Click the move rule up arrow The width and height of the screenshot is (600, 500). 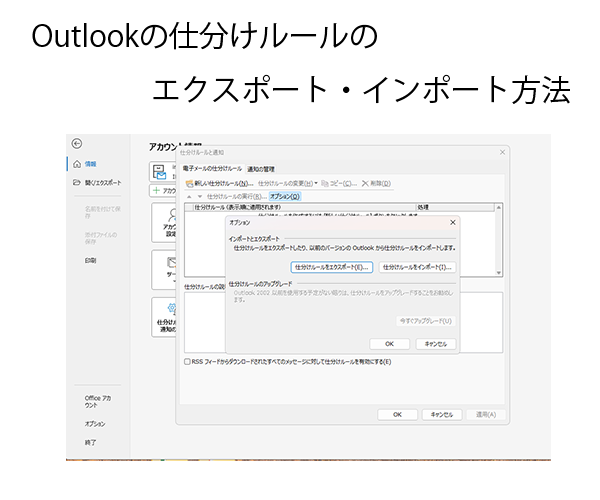187,196
